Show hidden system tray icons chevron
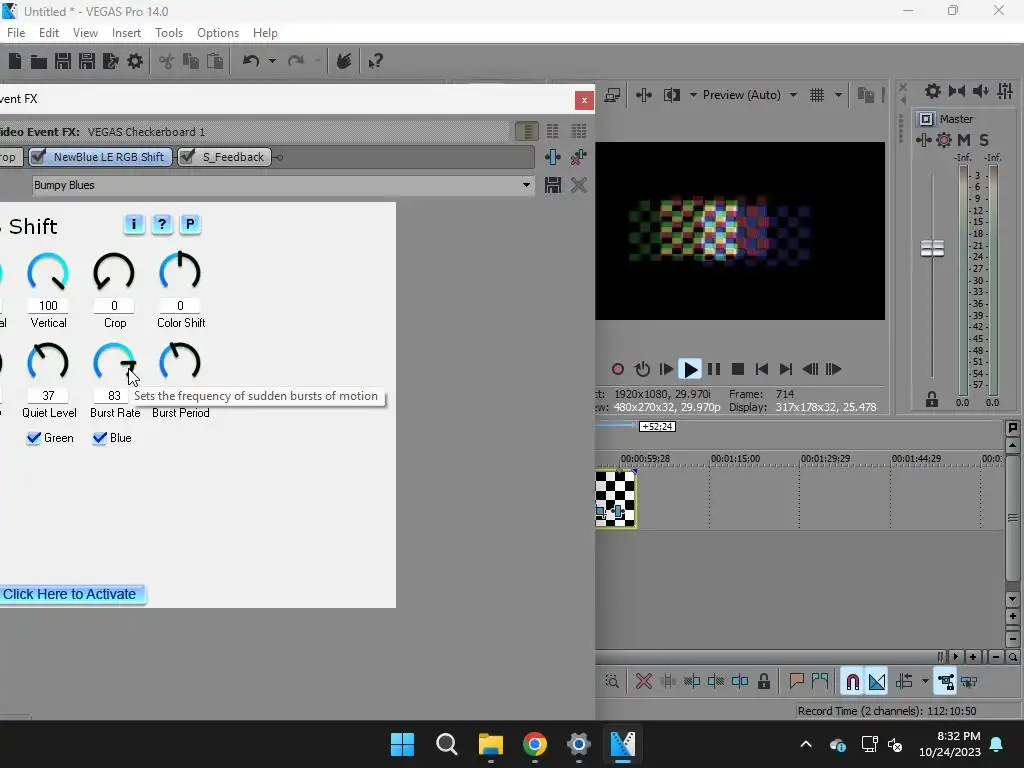Screen dimensions: 1024x768 [806, 744]
